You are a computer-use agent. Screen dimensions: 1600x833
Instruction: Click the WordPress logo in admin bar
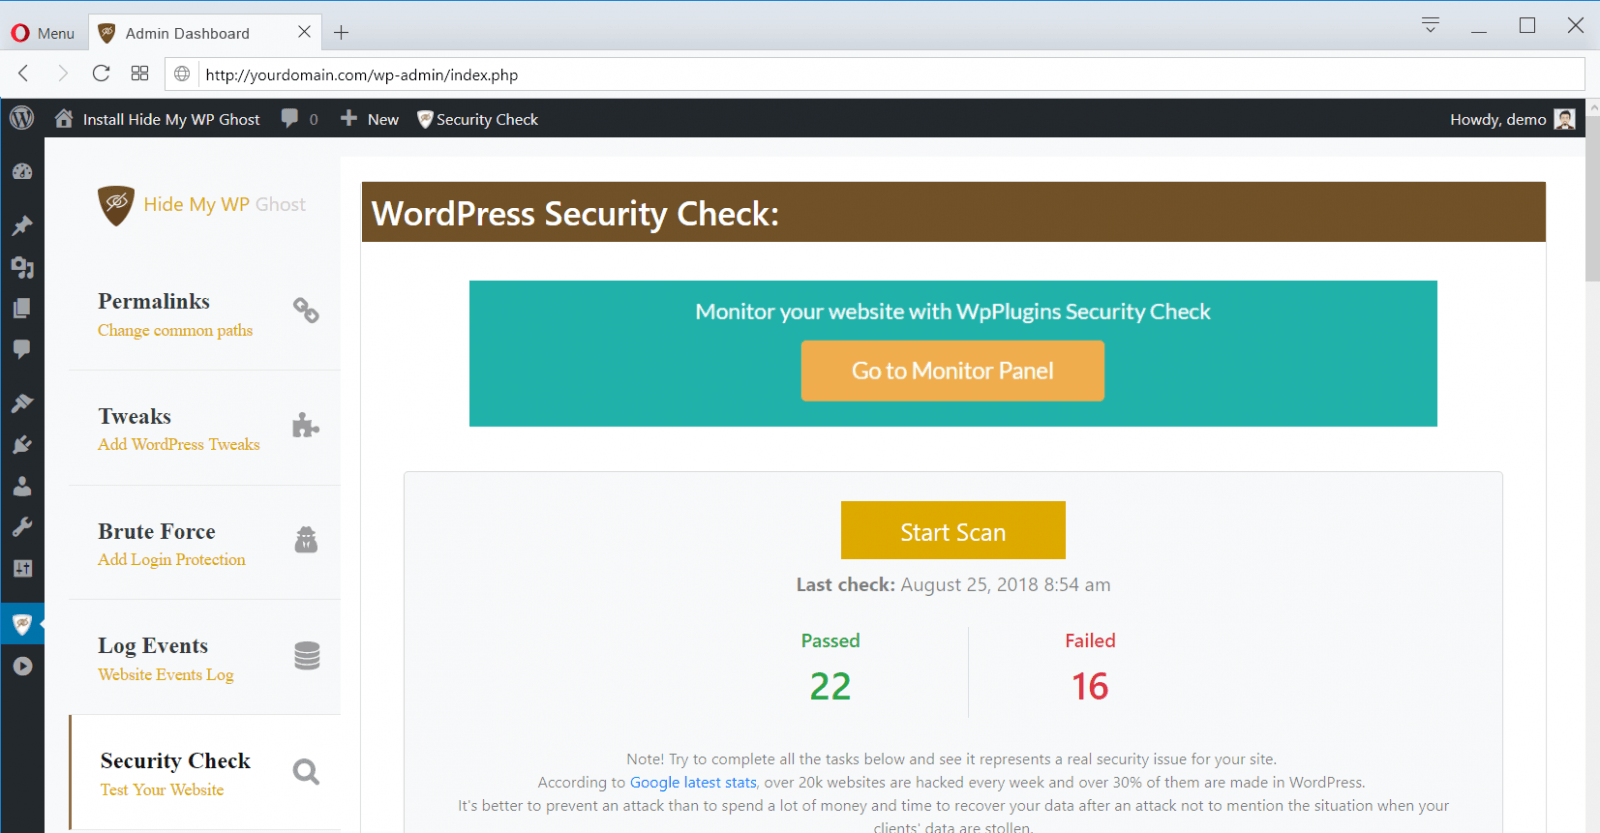(22, 118)
